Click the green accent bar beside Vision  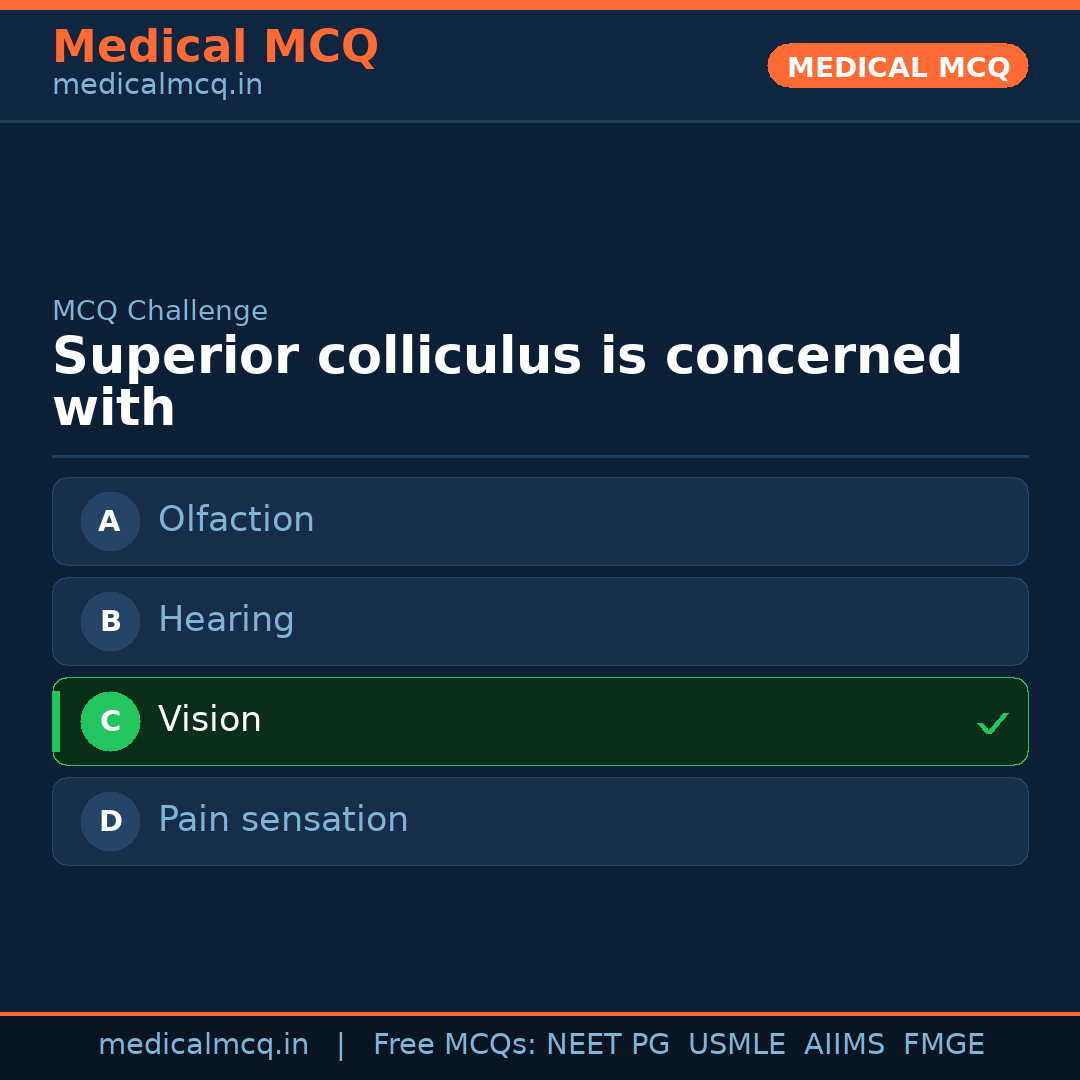click(x=55, y=721)
